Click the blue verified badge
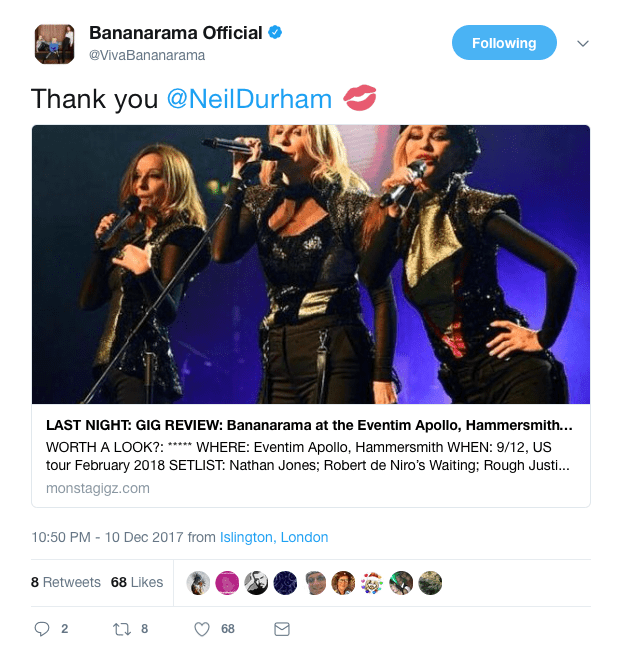This screenshot has height=668, width=620. click(x=276, y=33)
